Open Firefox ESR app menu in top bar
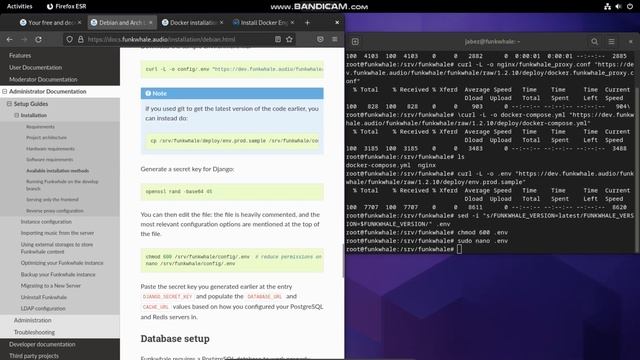The image size is (640, 360). point(66,6)
